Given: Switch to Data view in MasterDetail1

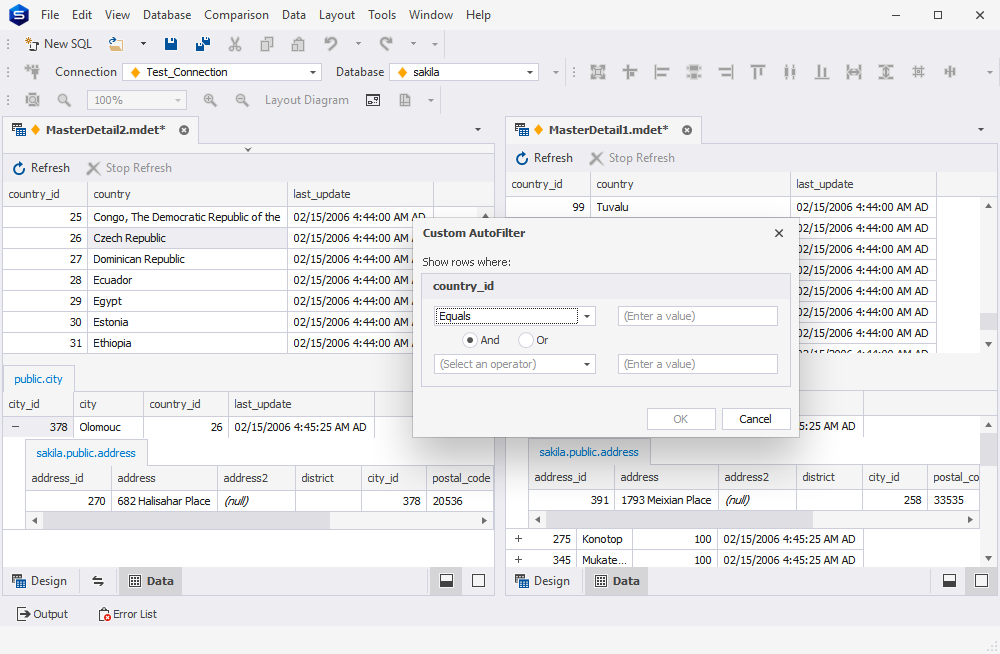Looking at the screenshot, I should [617, 581].
